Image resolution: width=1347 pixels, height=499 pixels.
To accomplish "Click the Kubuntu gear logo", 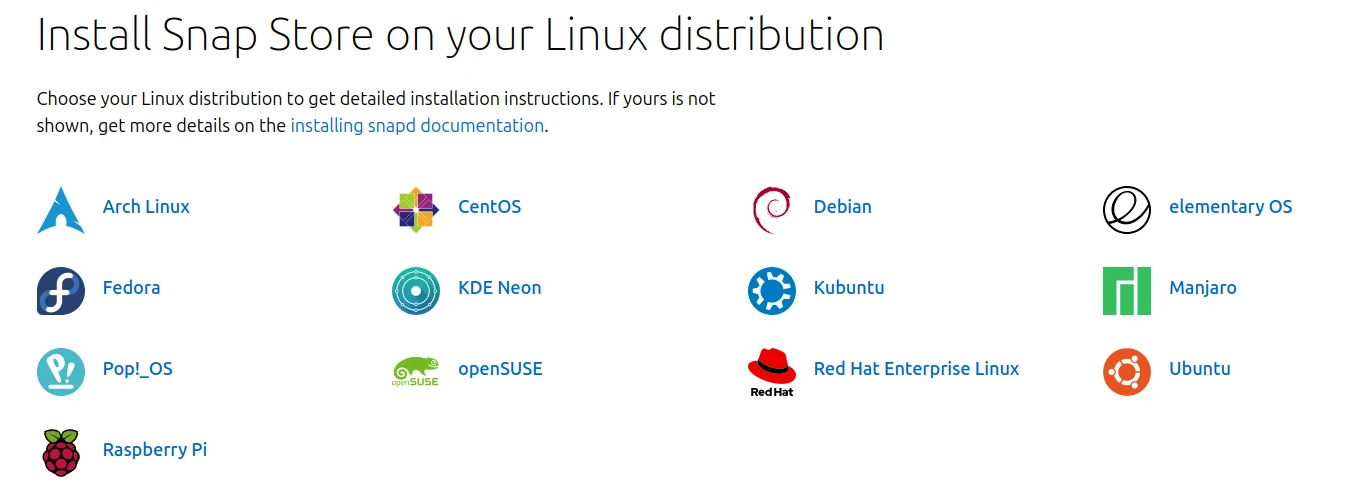I will (x=772, y=291).
